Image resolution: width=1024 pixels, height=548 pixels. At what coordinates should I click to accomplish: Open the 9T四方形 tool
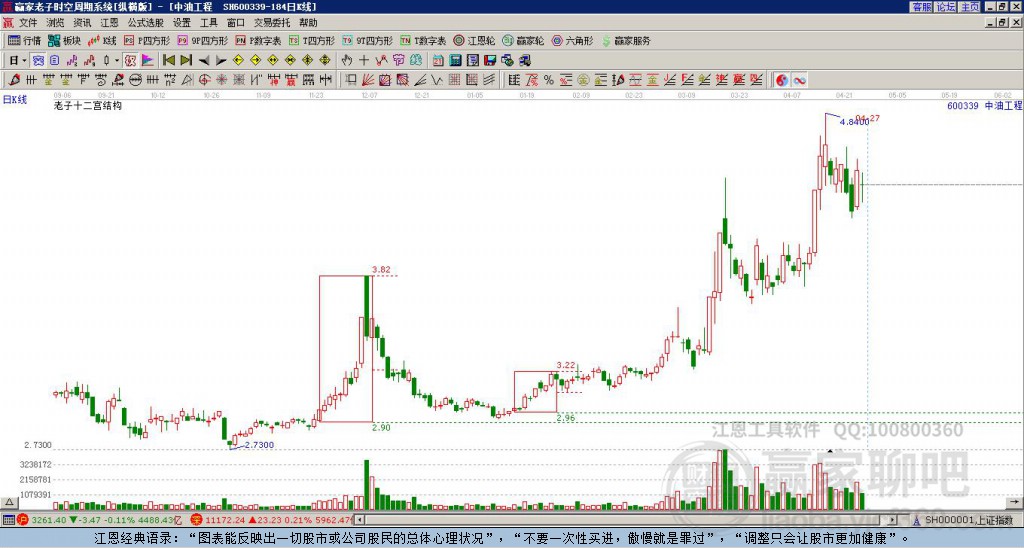pos(367,40)
